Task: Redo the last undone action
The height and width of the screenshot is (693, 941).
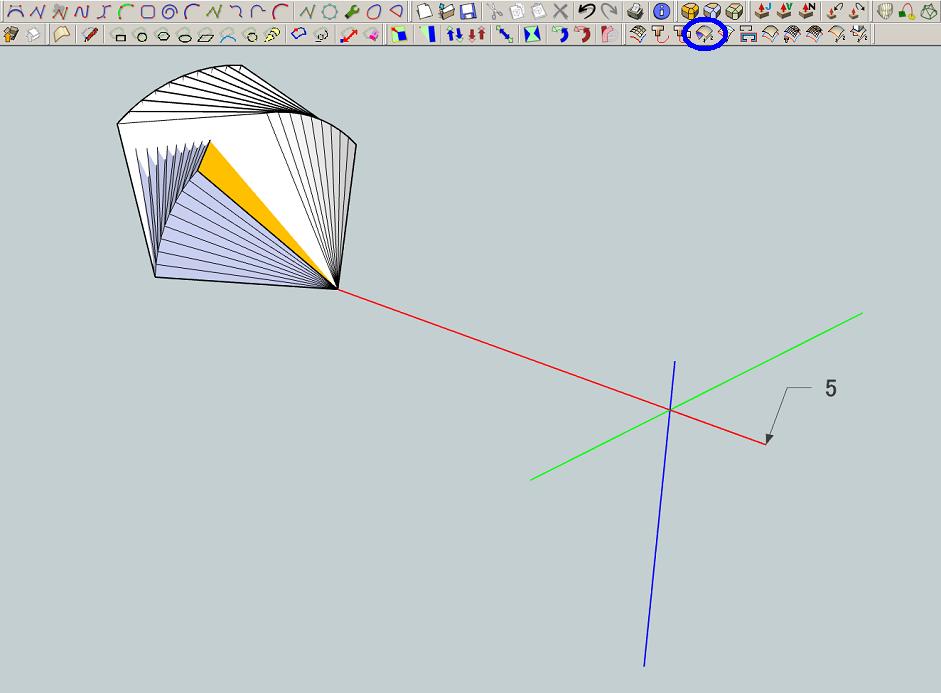Action: click(x=609, y=11)
